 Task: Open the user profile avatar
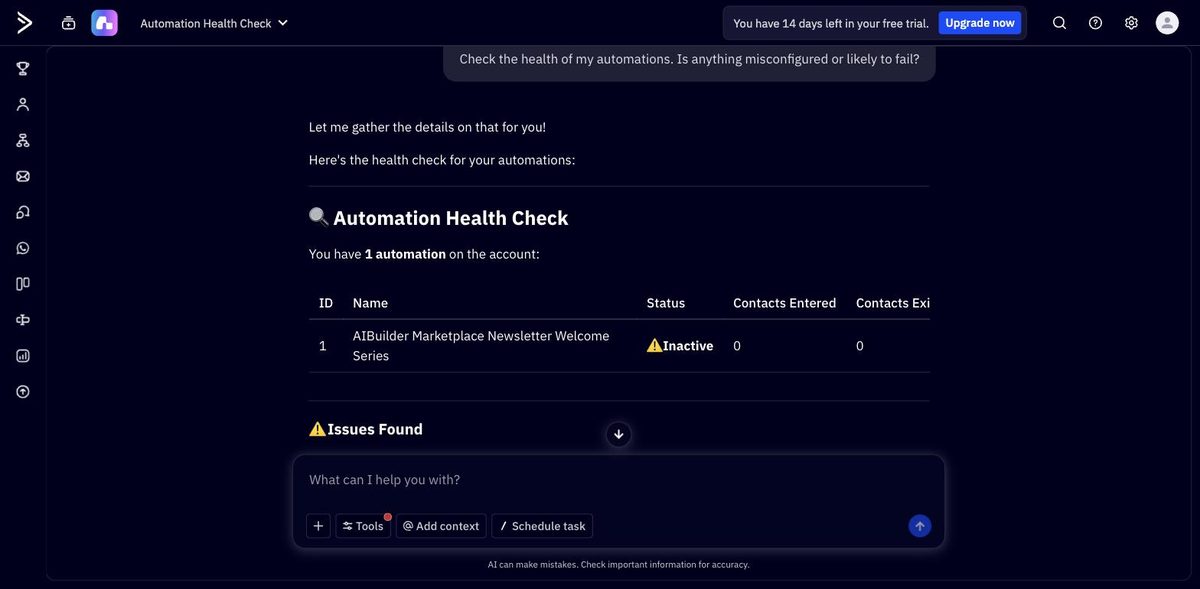[1167, 23]
